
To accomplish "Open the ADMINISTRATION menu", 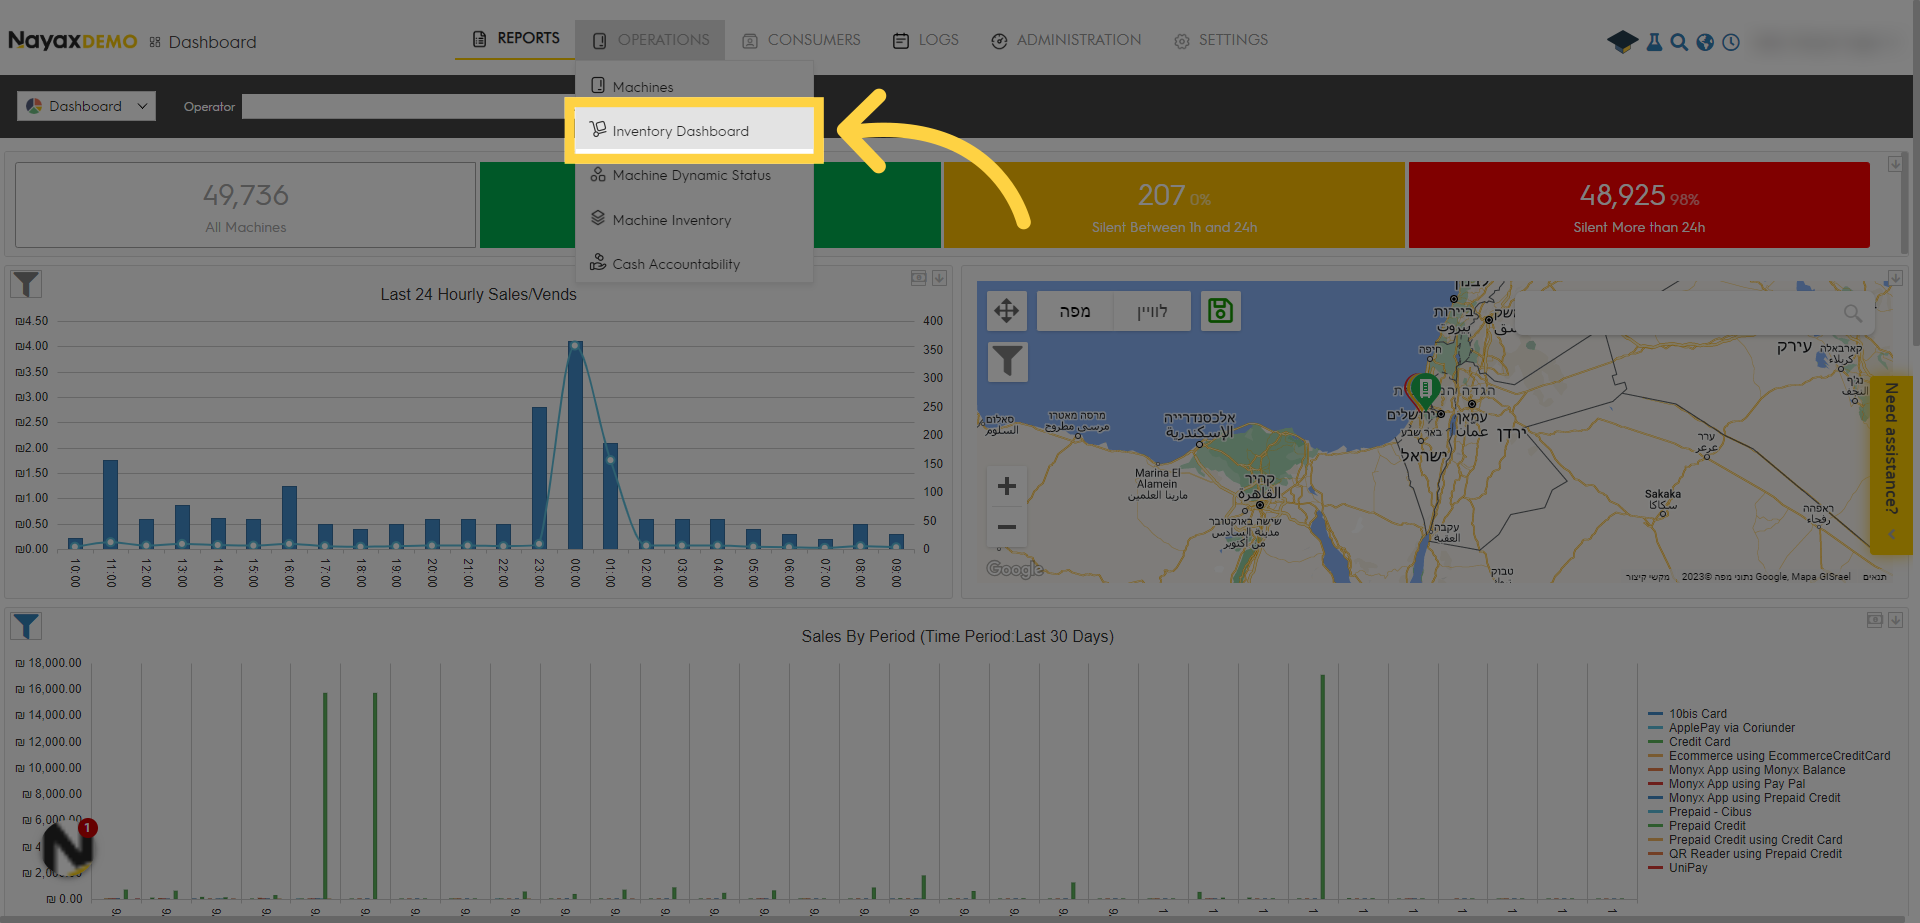I will click(1066, 40).
